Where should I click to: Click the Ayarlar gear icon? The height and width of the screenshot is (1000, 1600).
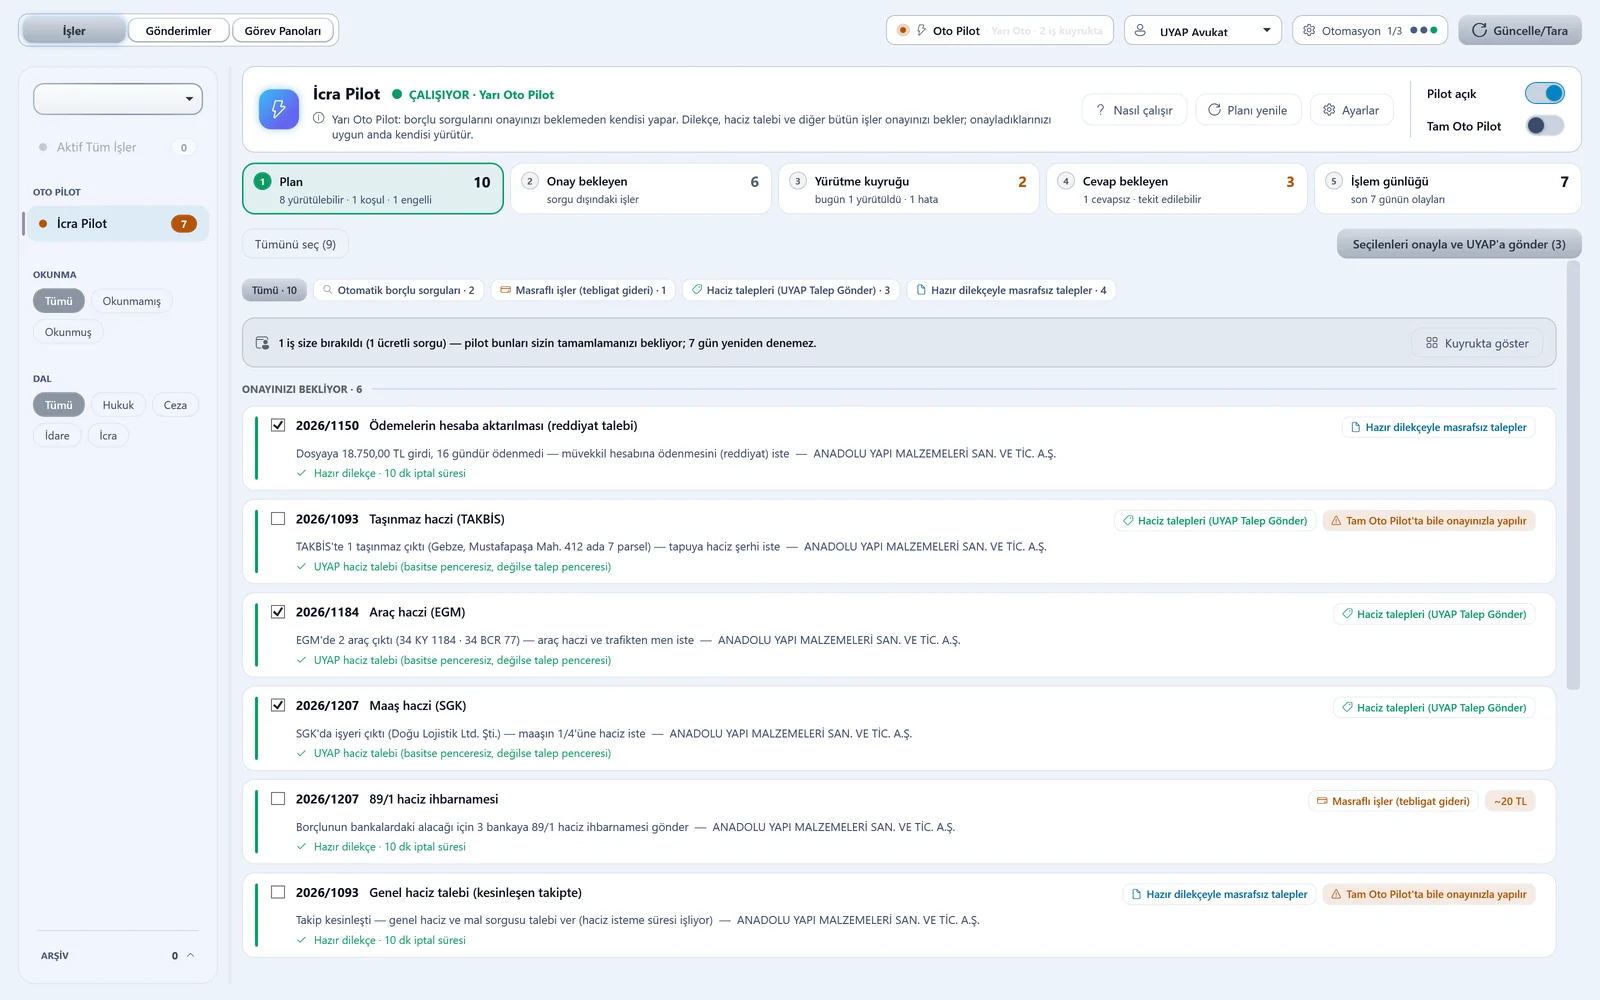click(x=1329, y=110)
